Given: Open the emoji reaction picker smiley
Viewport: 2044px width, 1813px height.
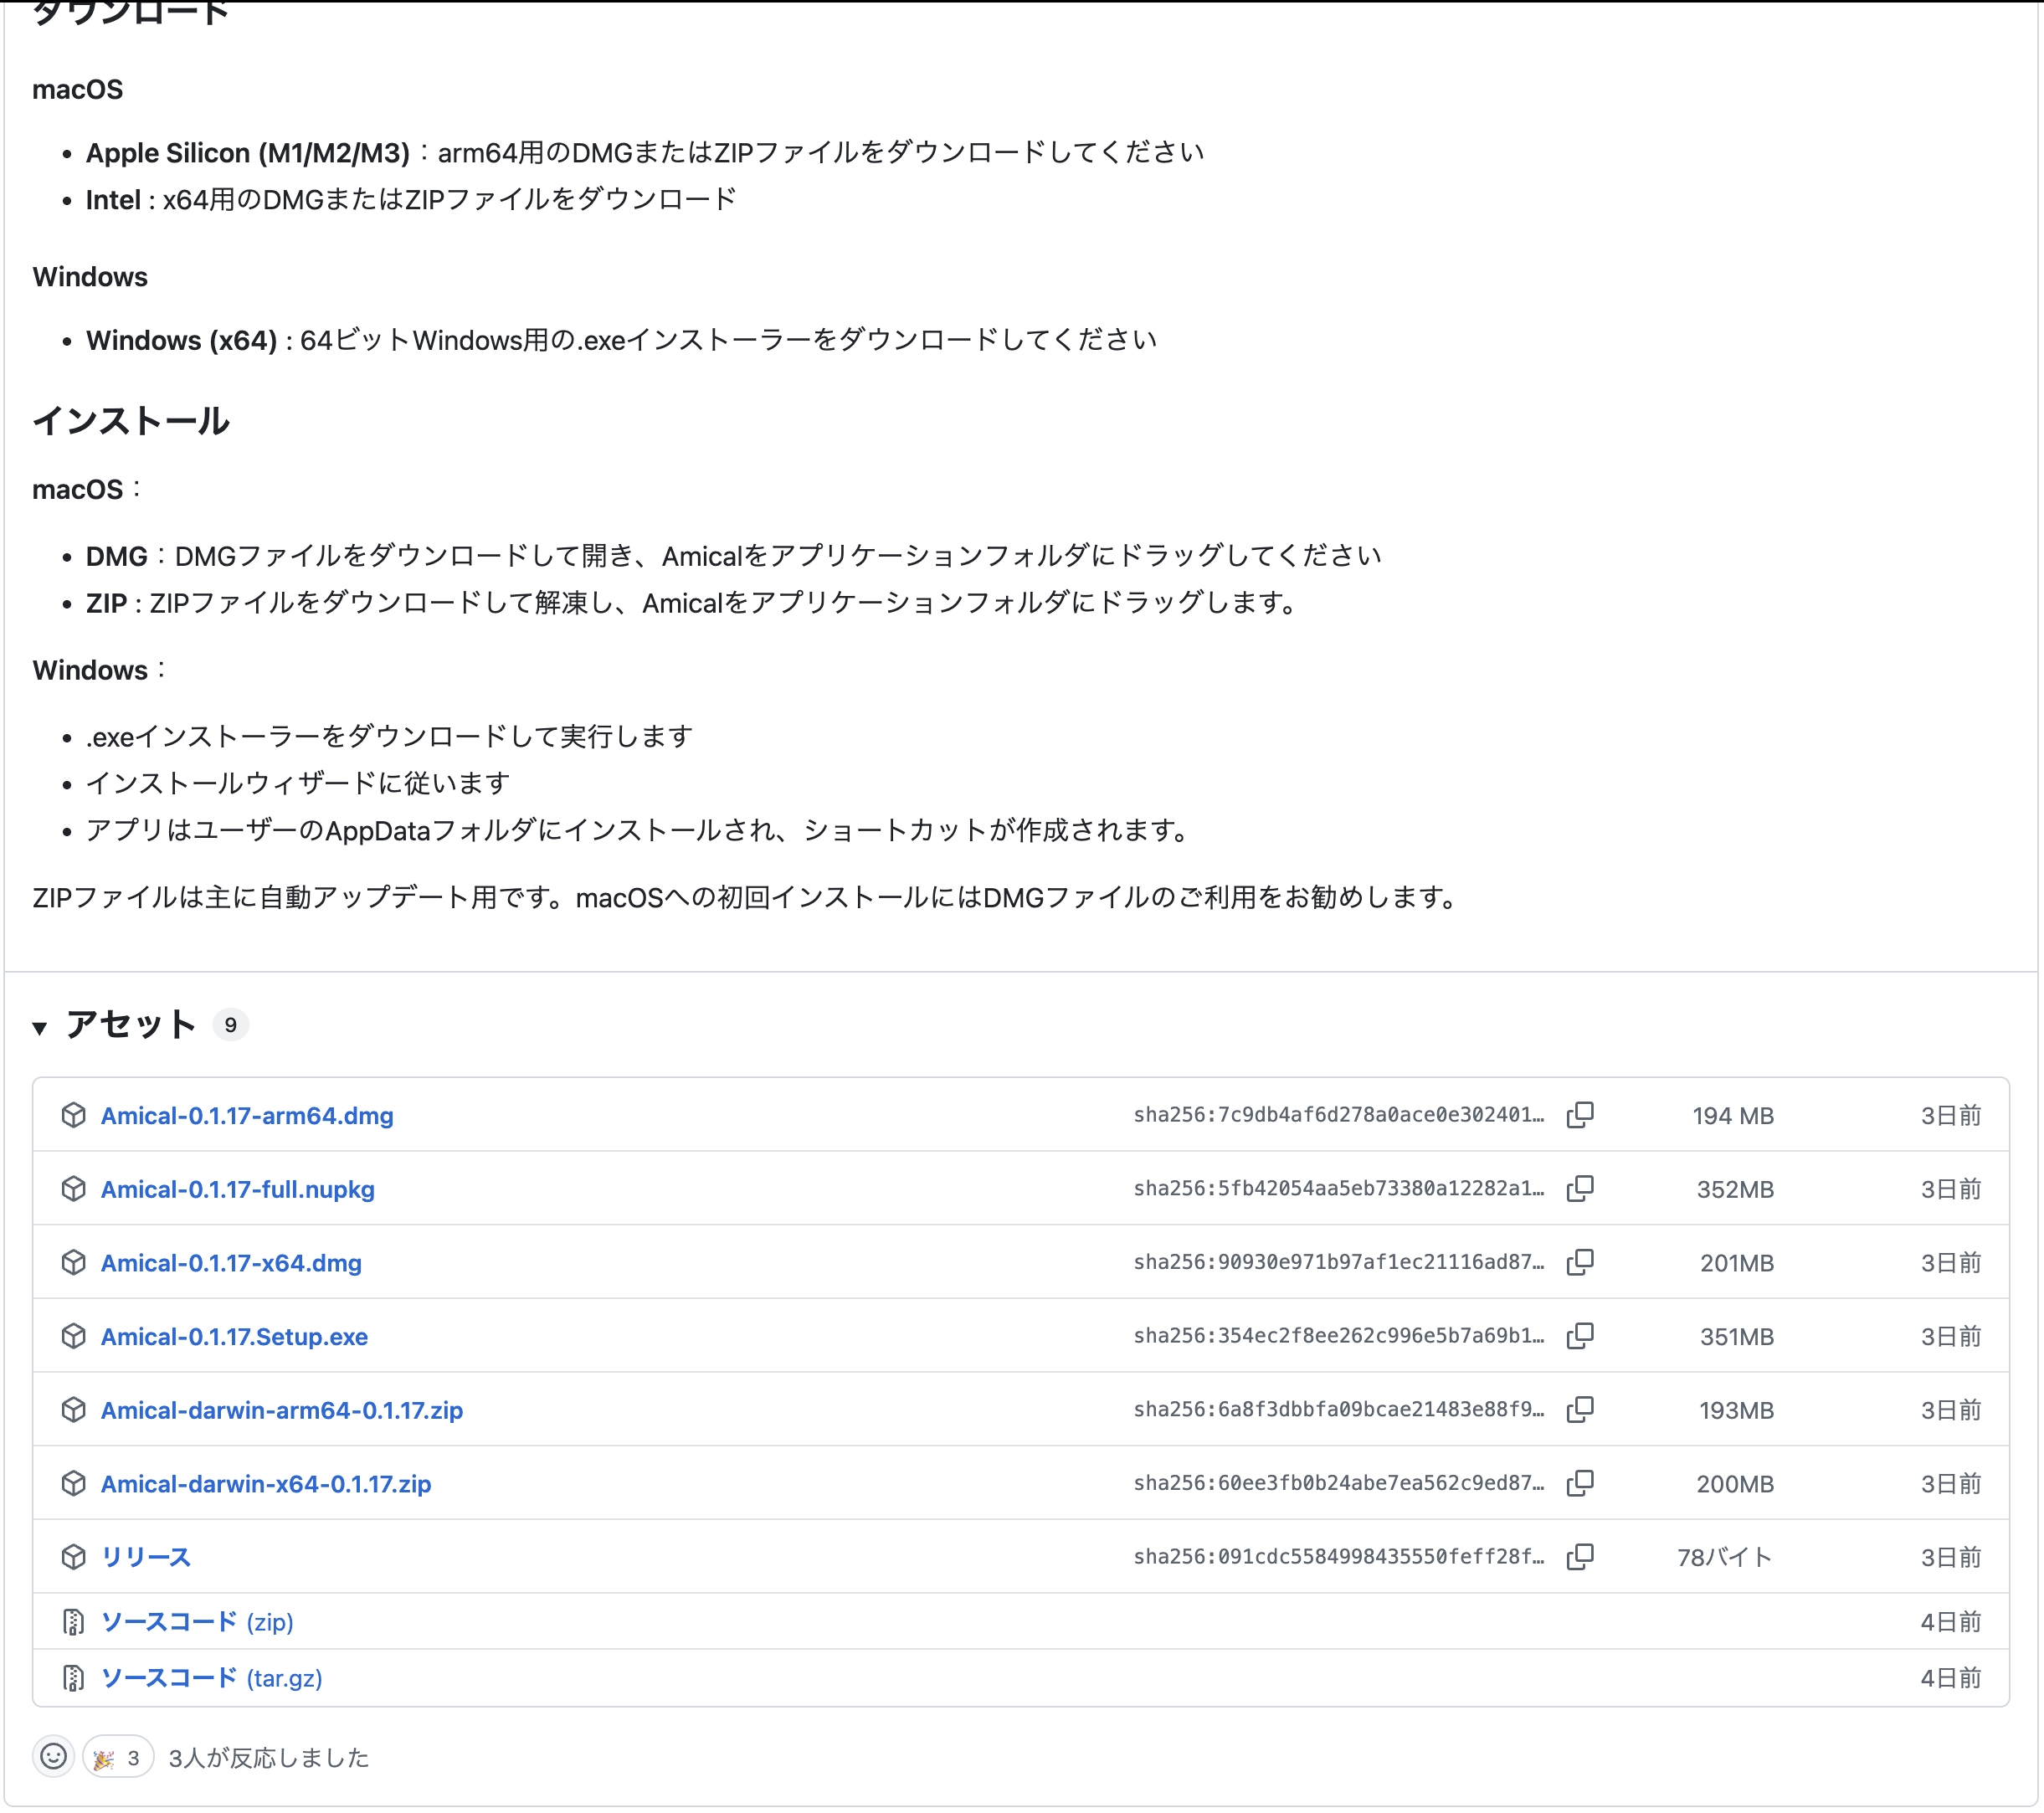Looking at the screenshot, I should [x=54, y=1757].
